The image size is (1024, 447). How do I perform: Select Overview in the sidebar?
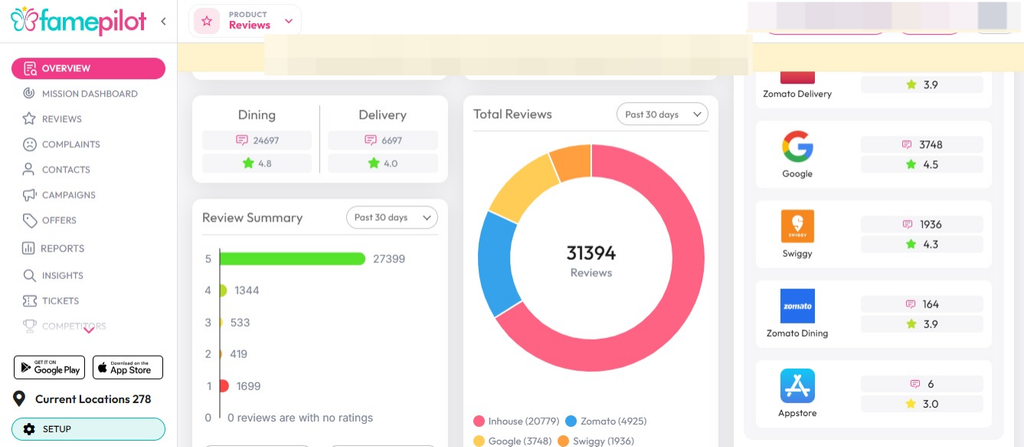coord(88,69)
